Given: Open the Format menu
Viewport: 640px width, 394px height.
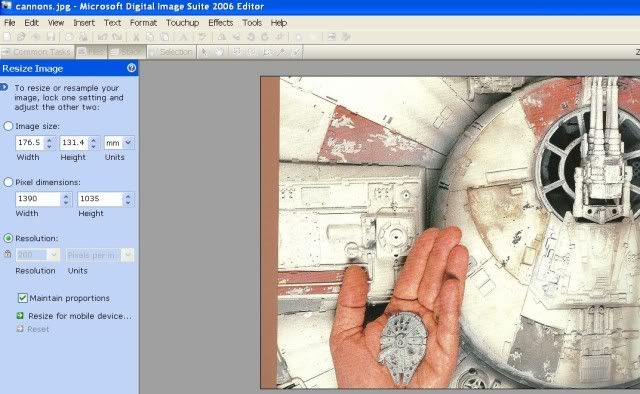Looking at the screenshot, I should click(x=143, y=23).
